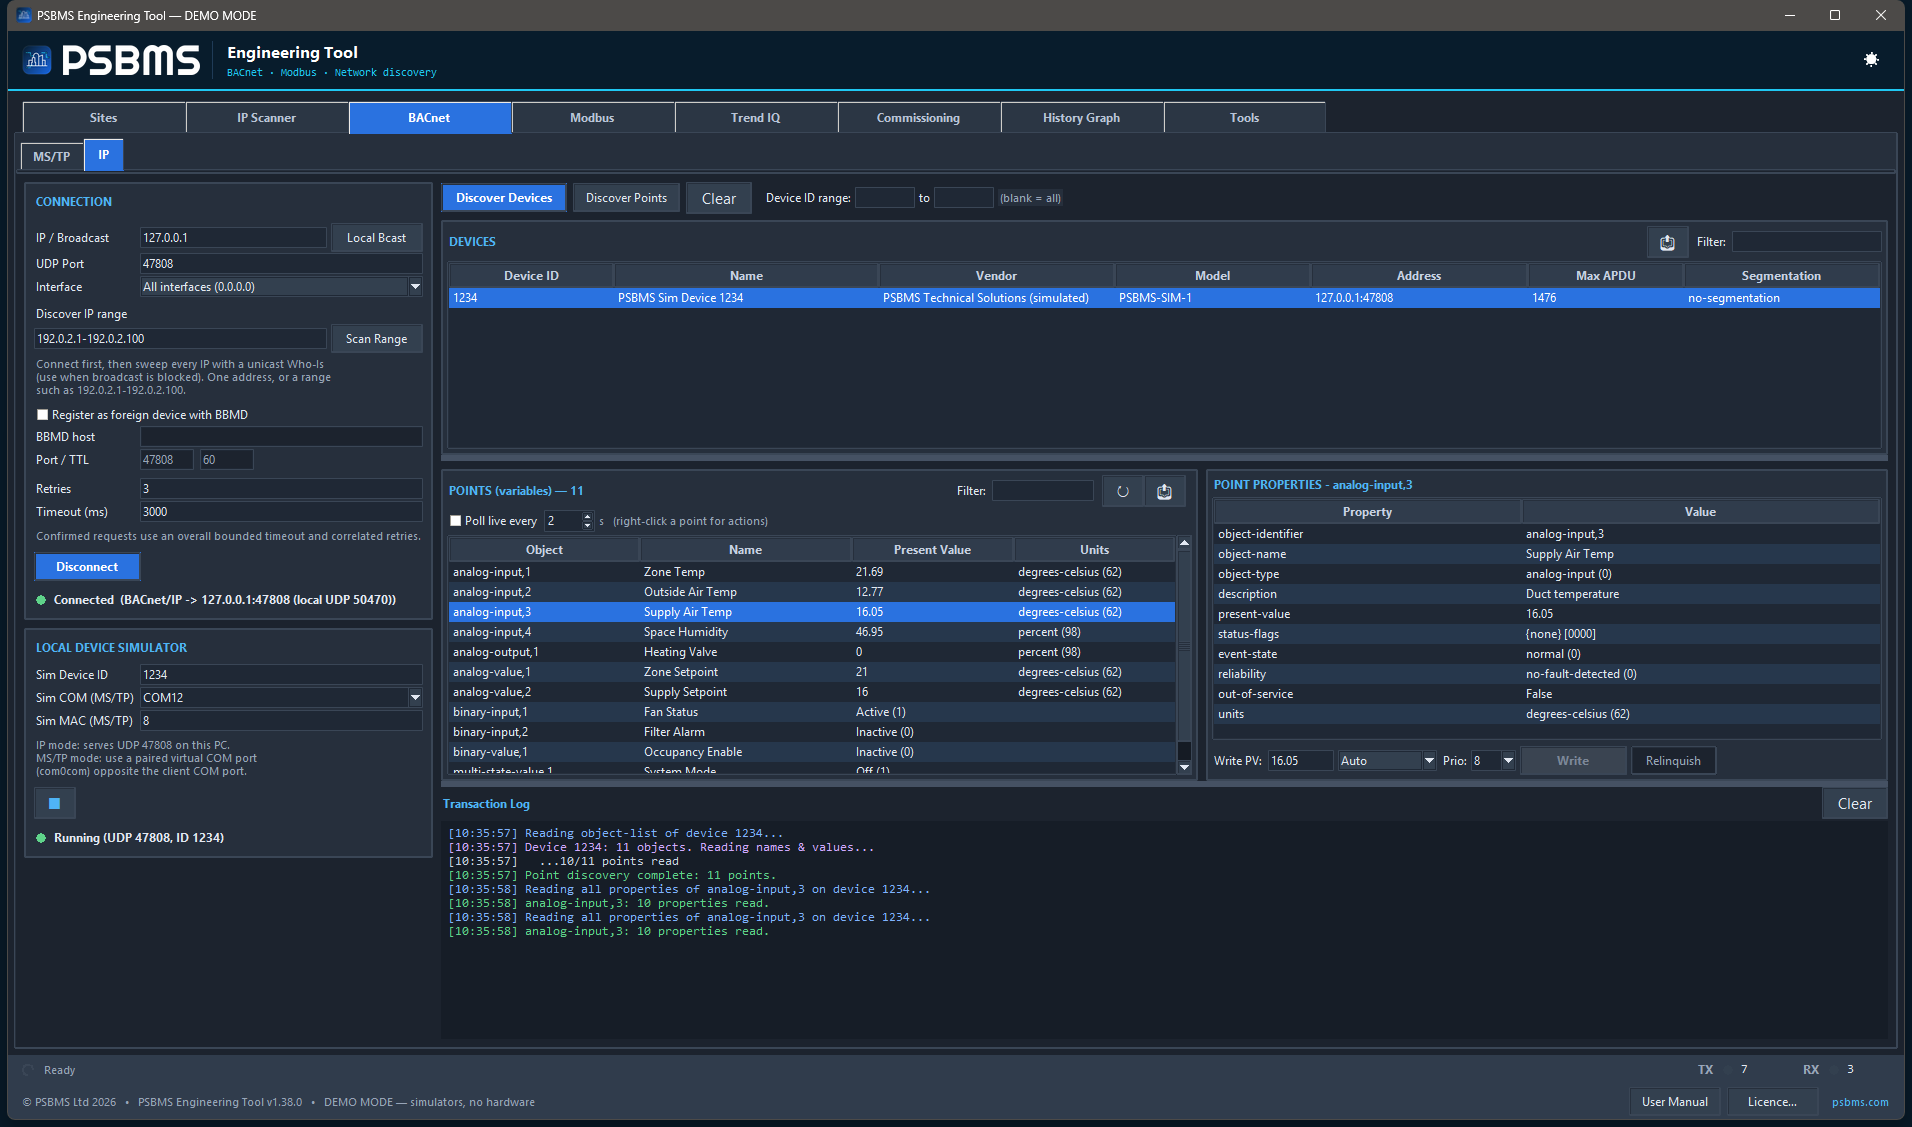Click the Discover Points button

[627, 198]
